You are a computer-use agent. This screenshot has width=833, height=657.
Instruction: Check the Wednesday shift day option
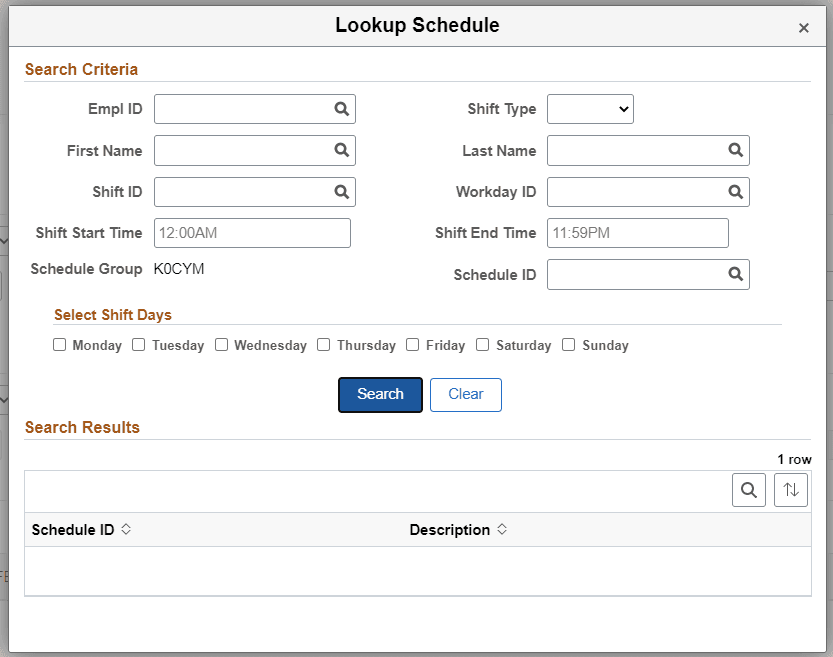tap(221, 345)
